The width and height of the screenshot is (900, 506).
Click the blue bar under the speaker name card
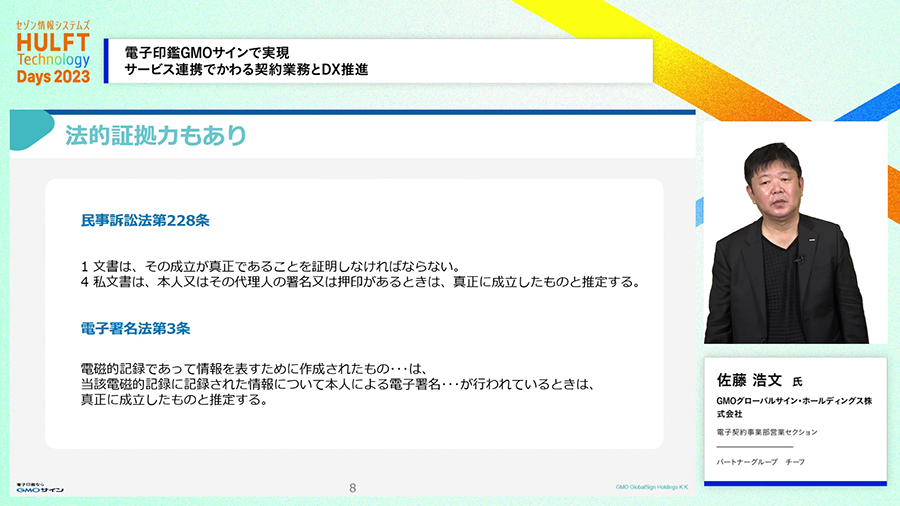(x=795, y=483)
